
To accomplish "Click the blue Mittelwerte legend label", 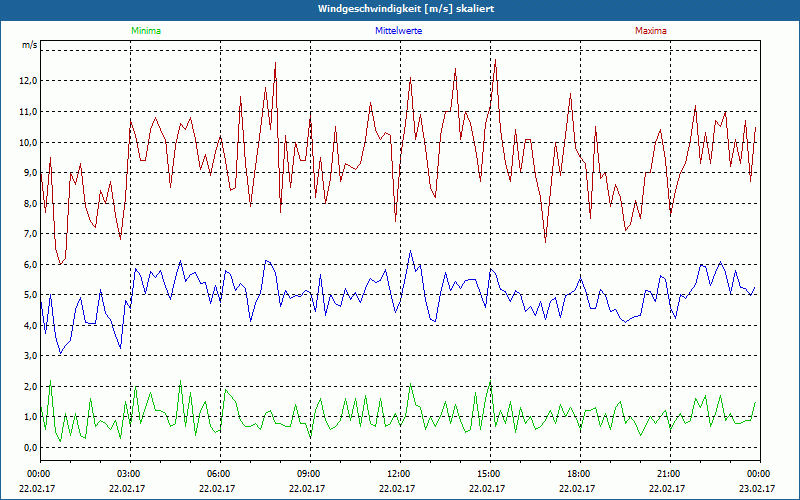I will (398, 31).
